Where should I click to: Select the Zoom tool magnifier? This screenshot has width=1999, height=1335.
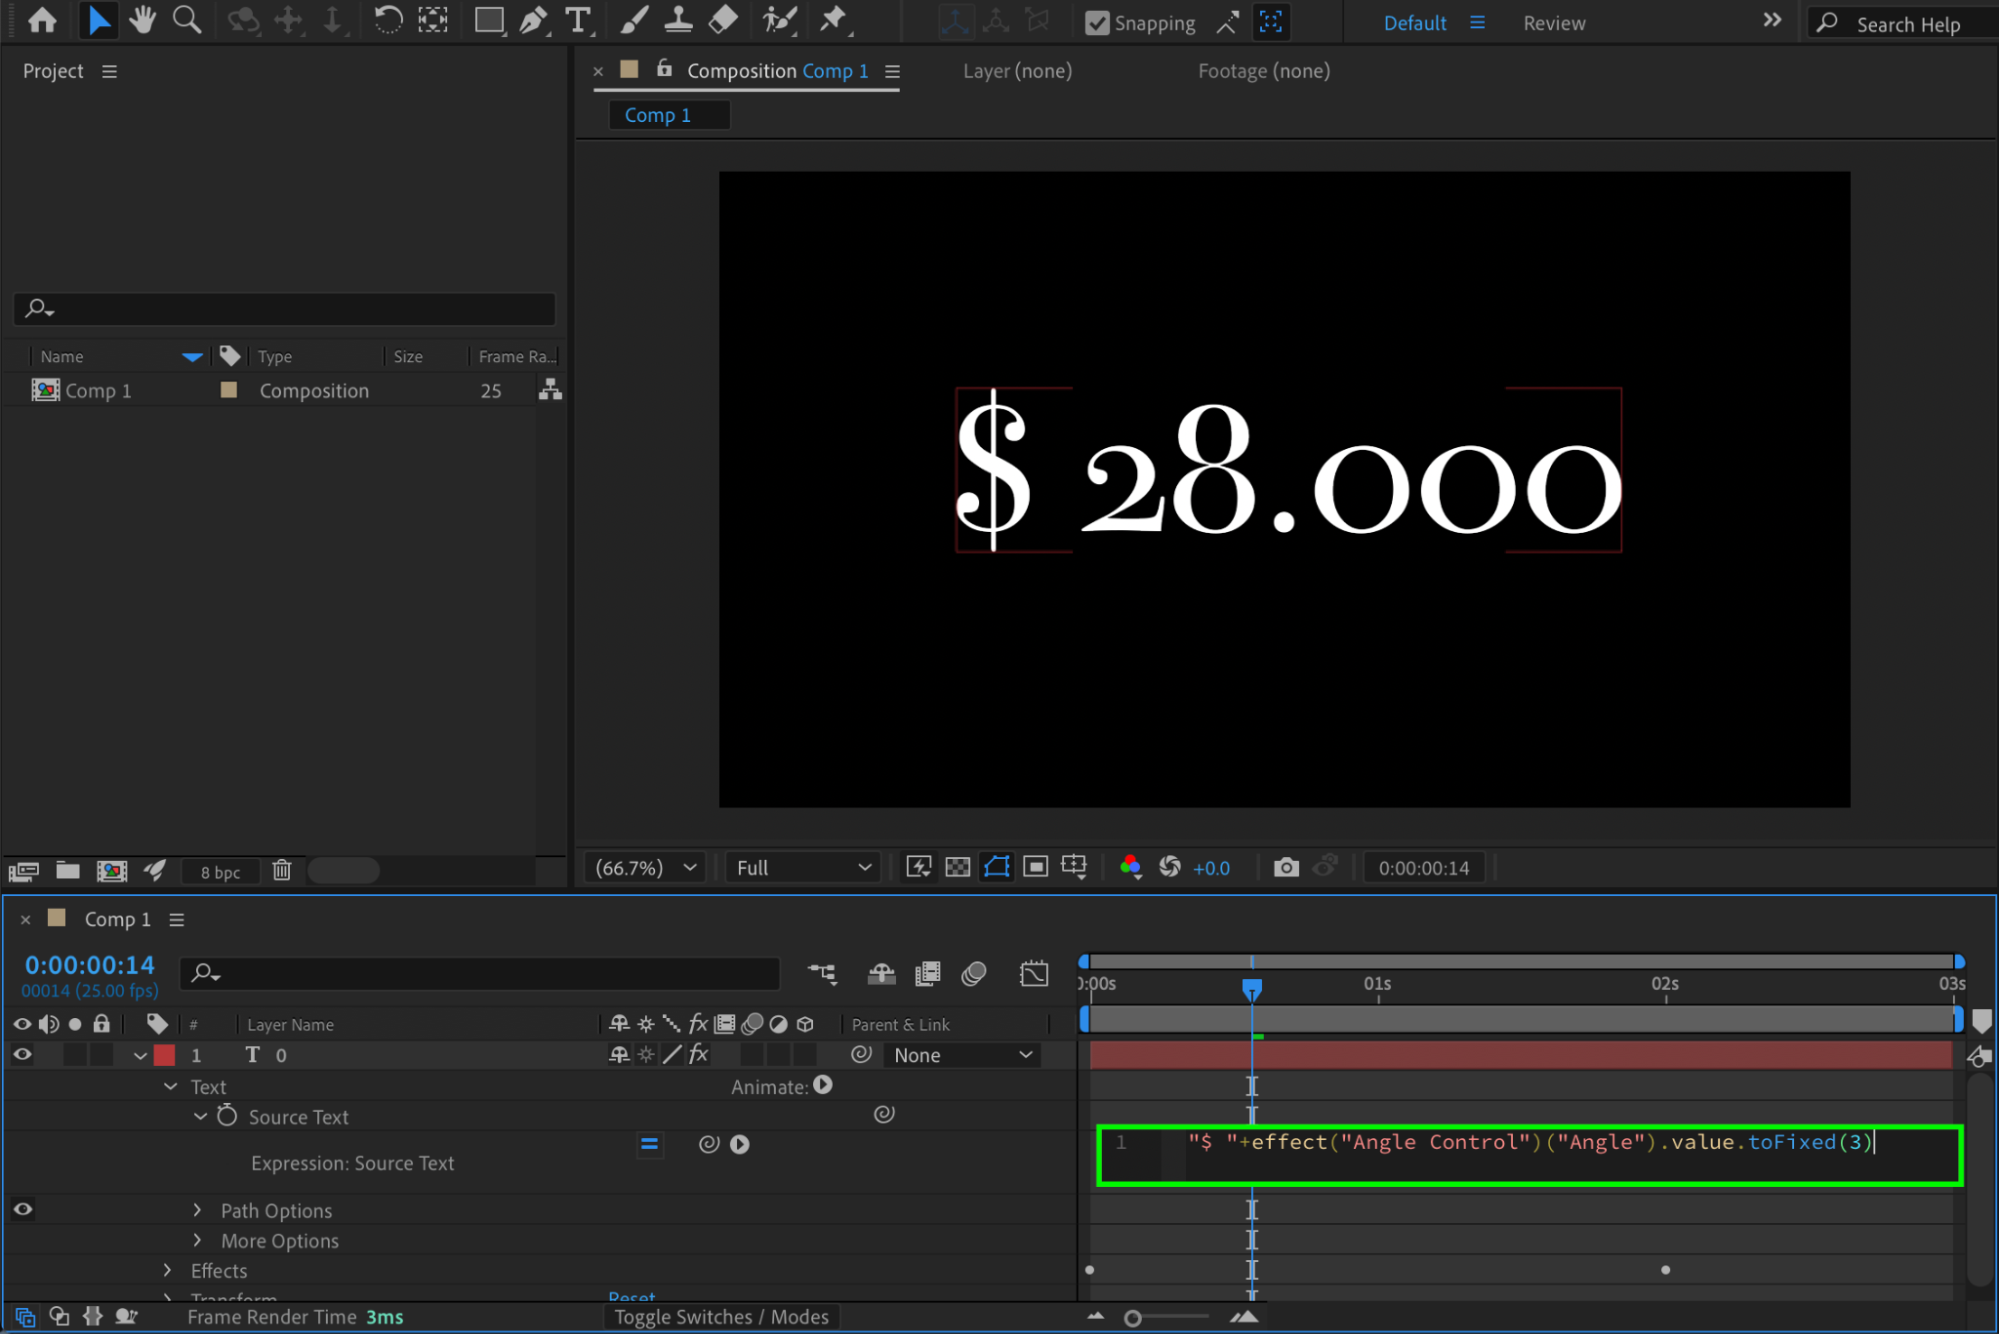(186, 20)
